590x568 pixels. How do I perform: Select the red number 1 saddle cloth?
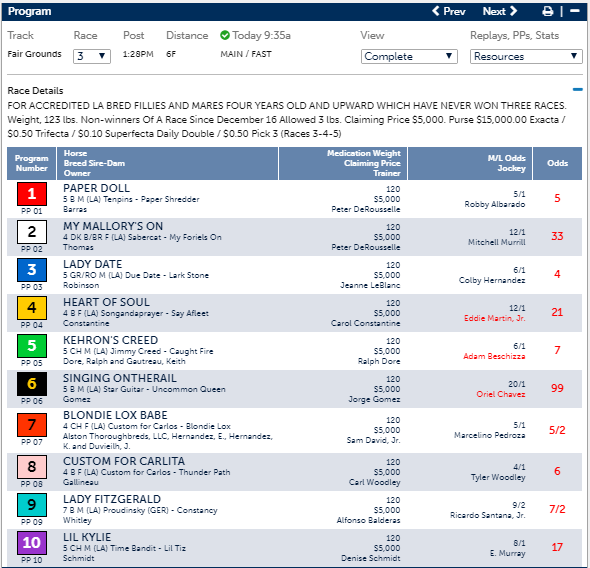pos(32,194)
